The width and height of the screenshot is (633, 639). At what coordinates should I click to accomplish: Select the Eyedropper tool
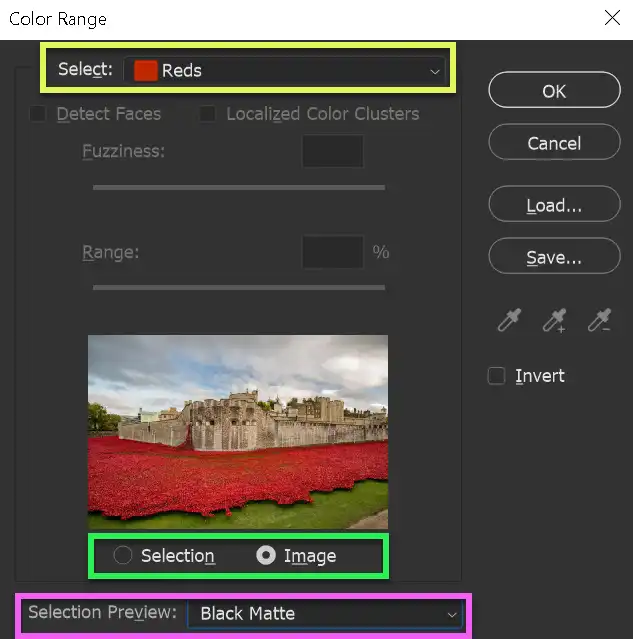click(x=509, y=320)
